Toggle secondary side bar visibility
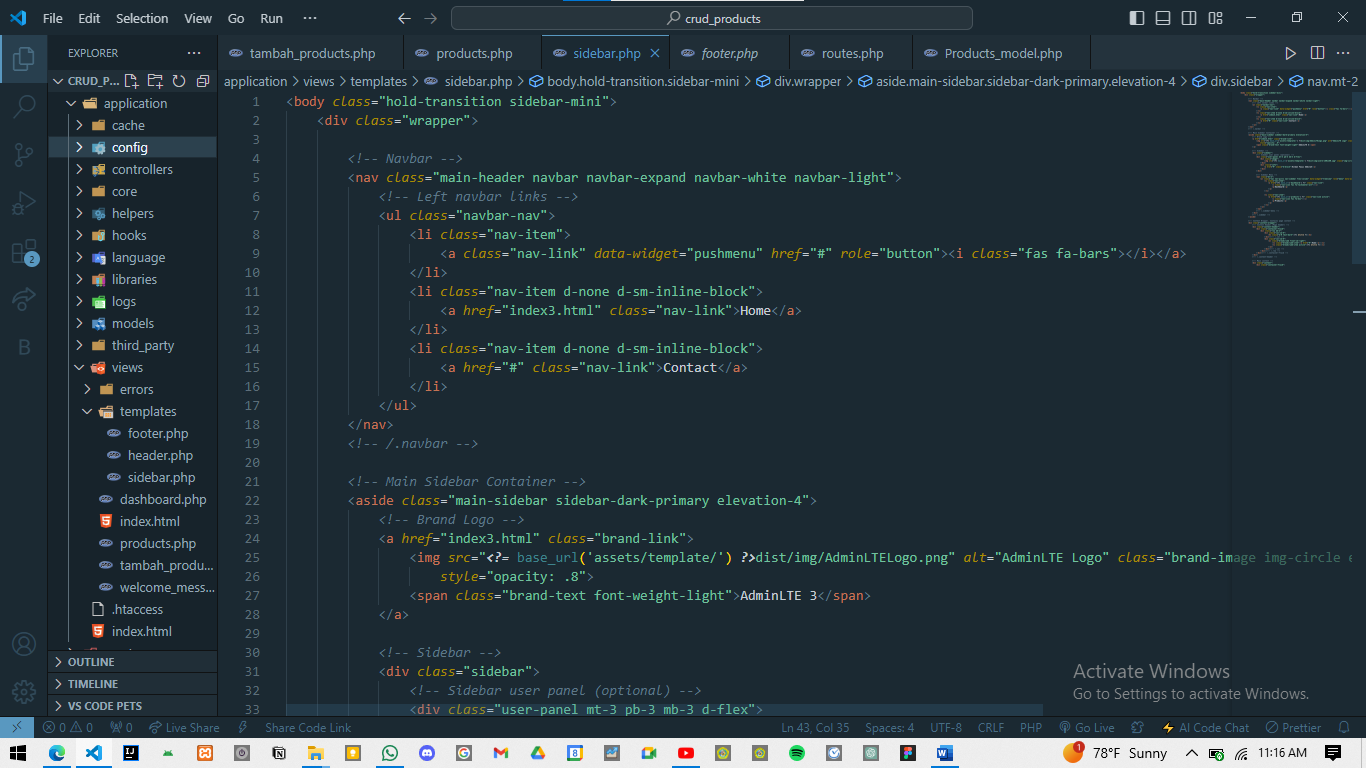This screenshot has height=768, width=1366. coord(1189,18)
